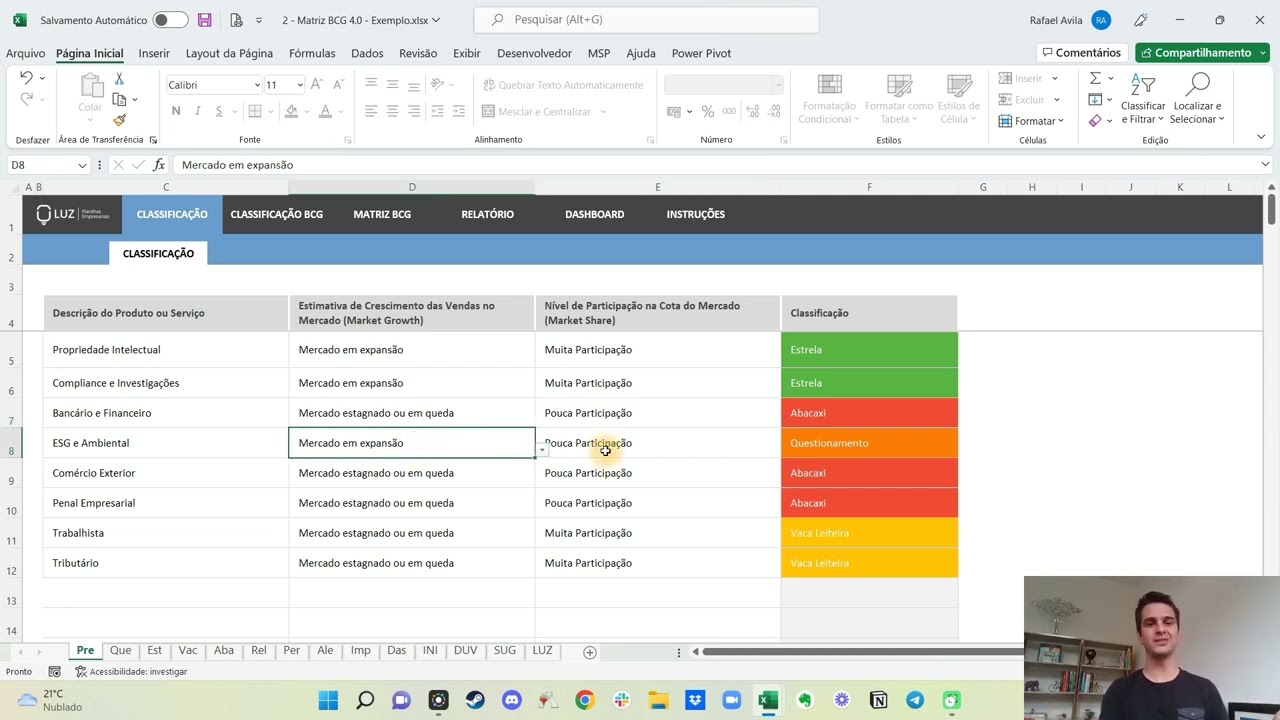The height and width of the screenshot is (720, 1280).
Task: Select the Estrela cell for Propriedade Intelectual
Action: (869, 350)
